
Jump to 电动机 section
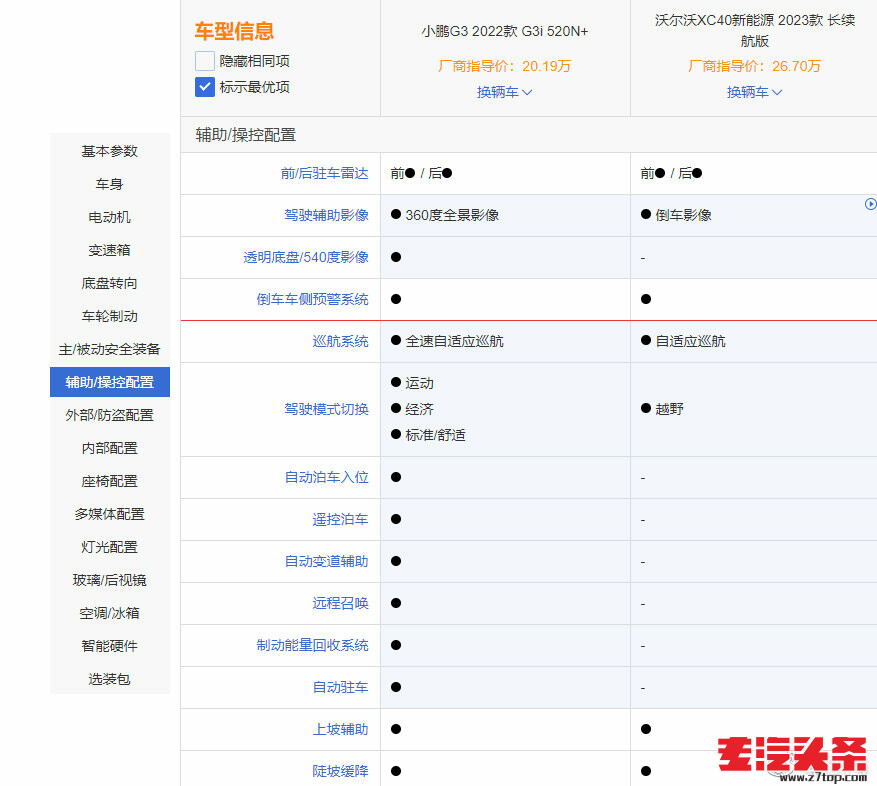pyautogui.click(x=110, y=217)
